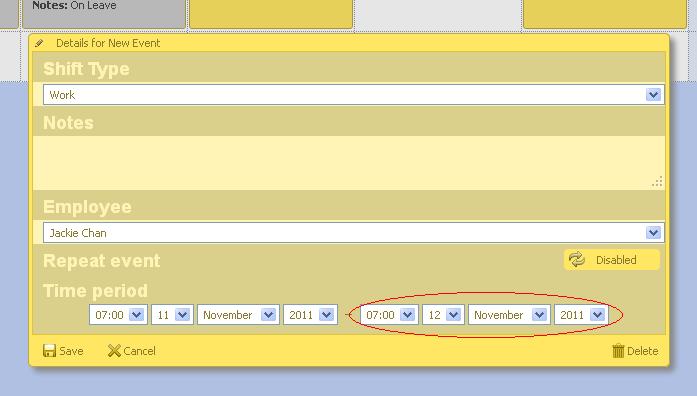The height and width of the screenshot is (396, 697).
Task: Click the repeat arrows icon
Action: click(577, 260)
